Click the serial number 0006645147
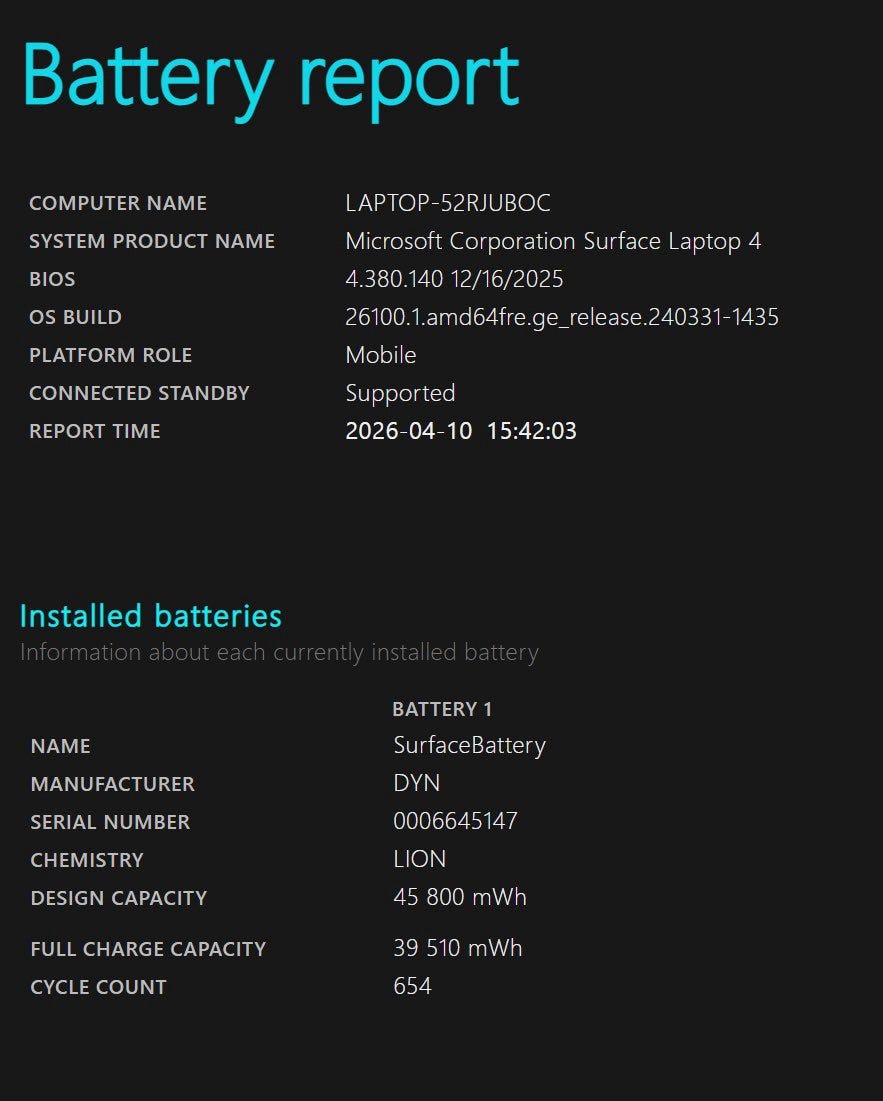883x1101 pixels. 455,821
